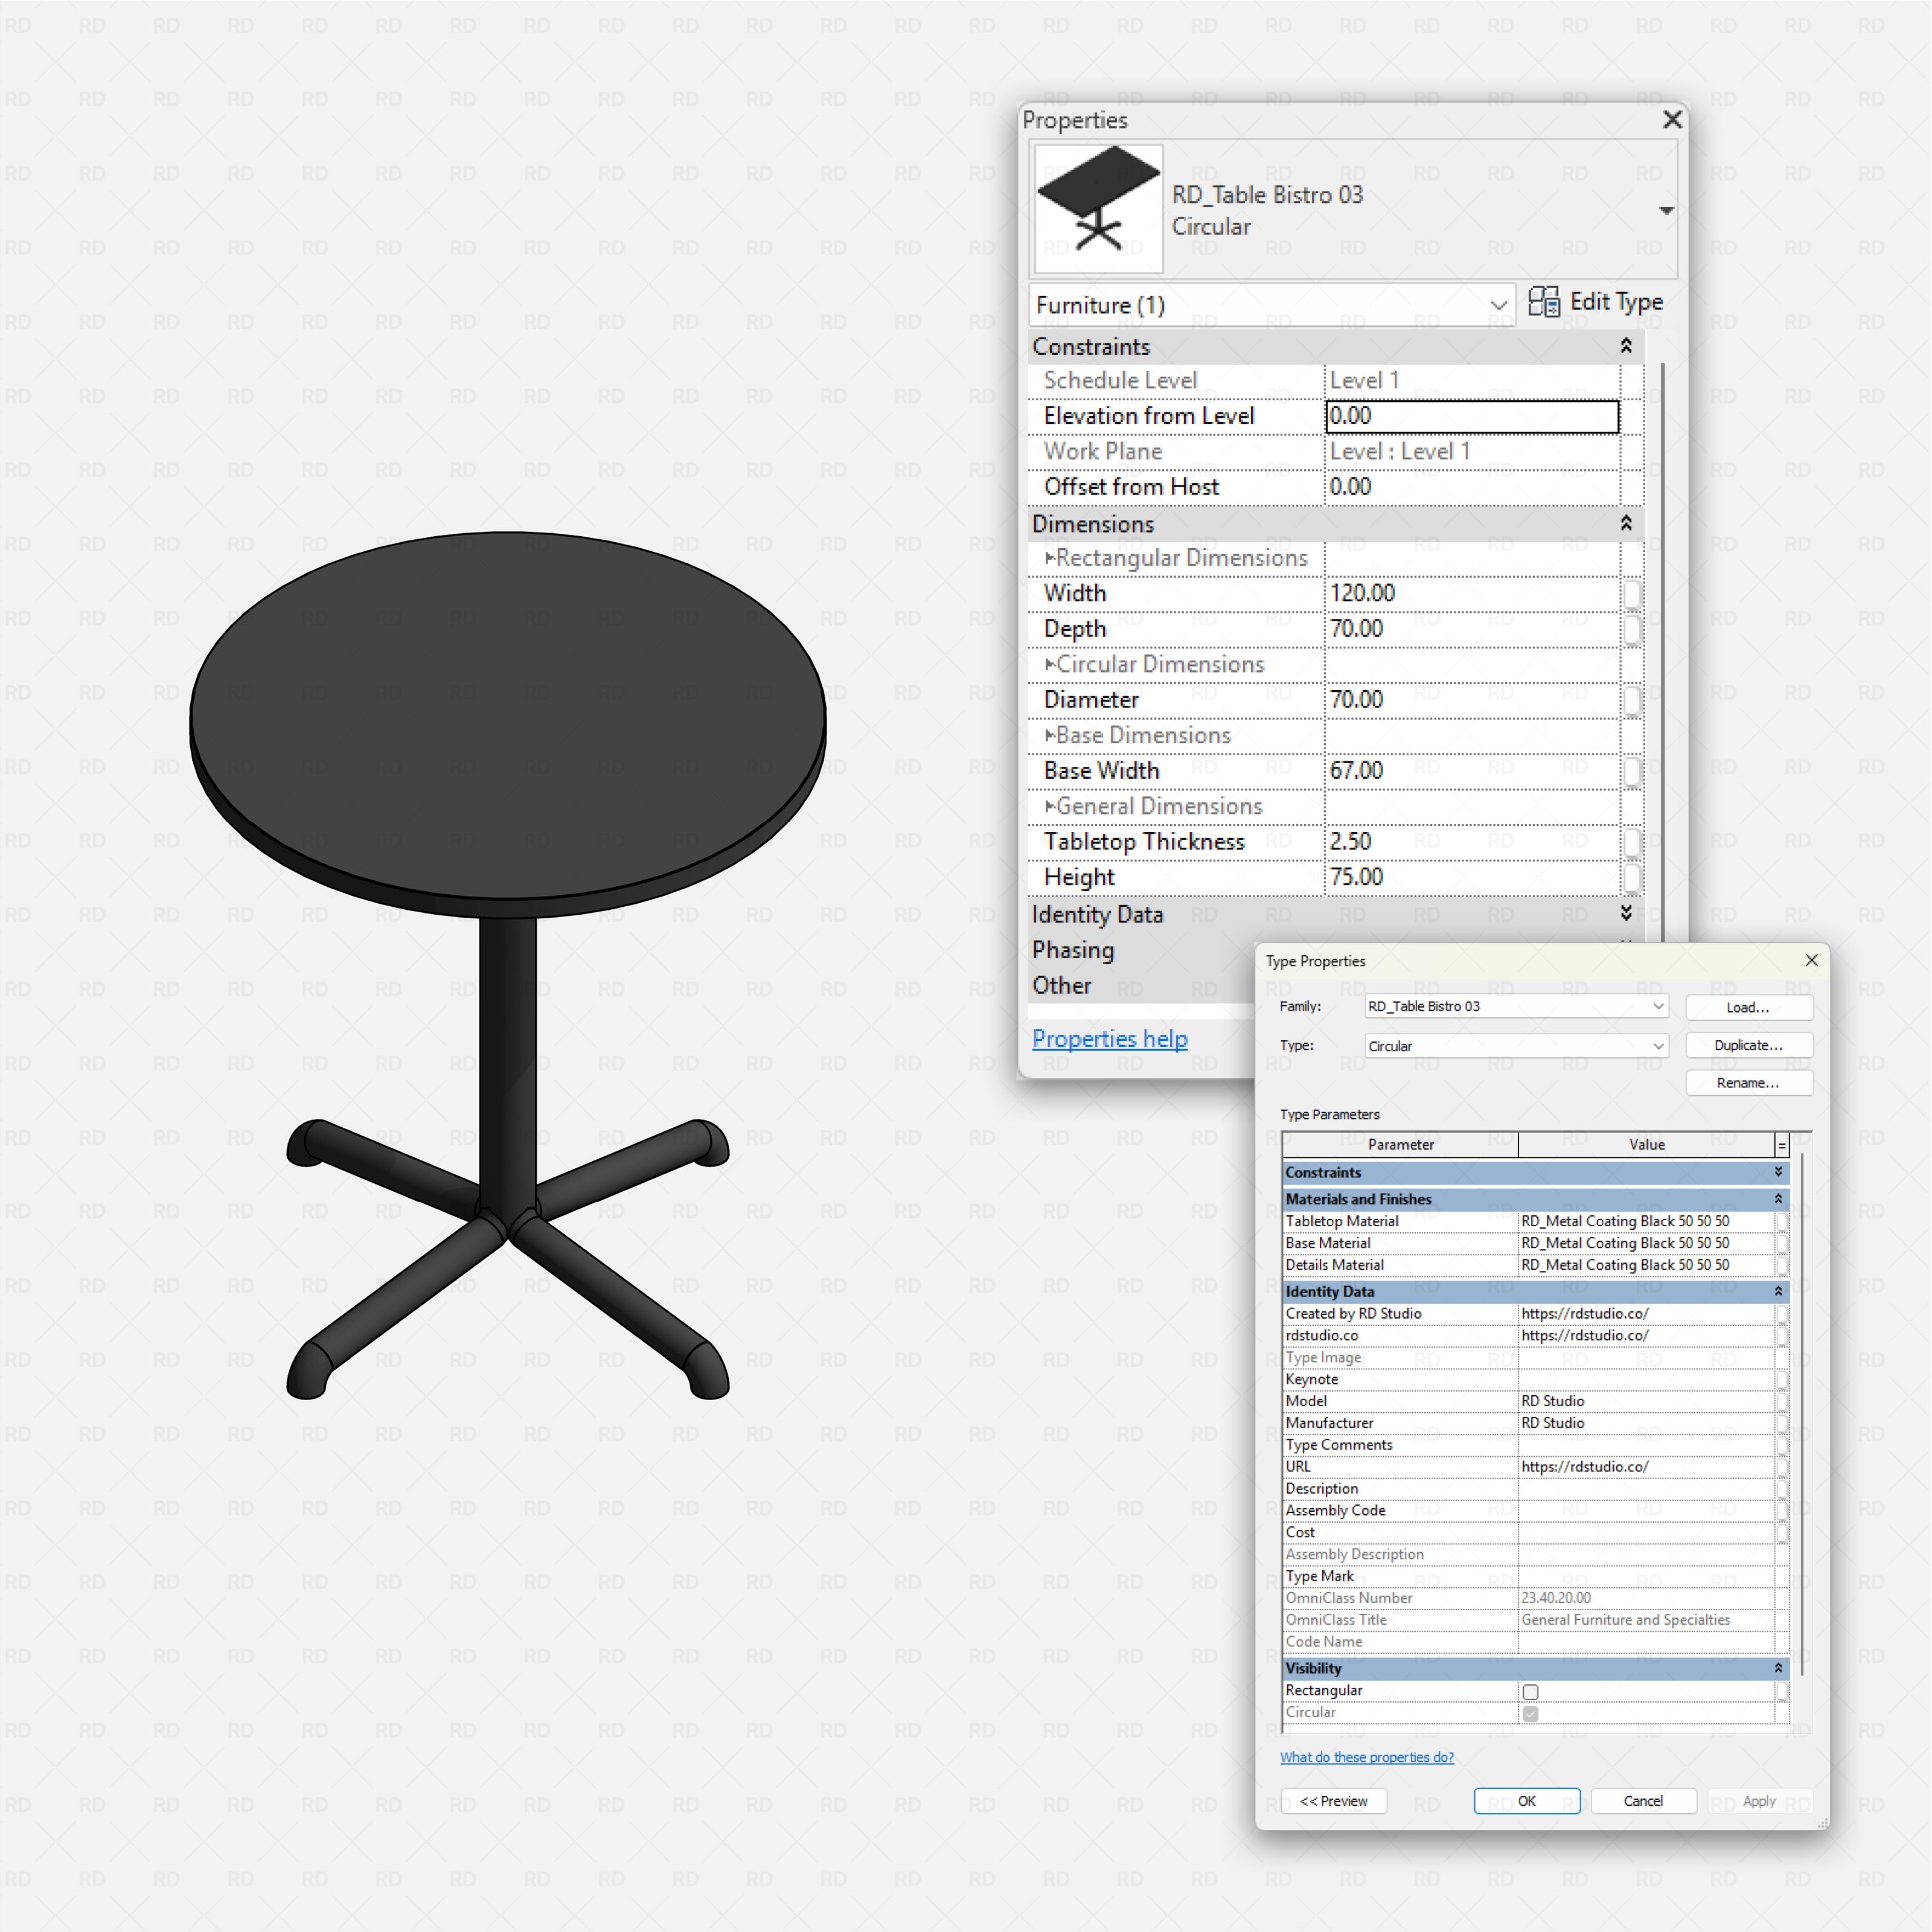Toggle the Rectangular visibility checkbox
This screenshot has height=1932, width=1932.
(1530, 1692)
